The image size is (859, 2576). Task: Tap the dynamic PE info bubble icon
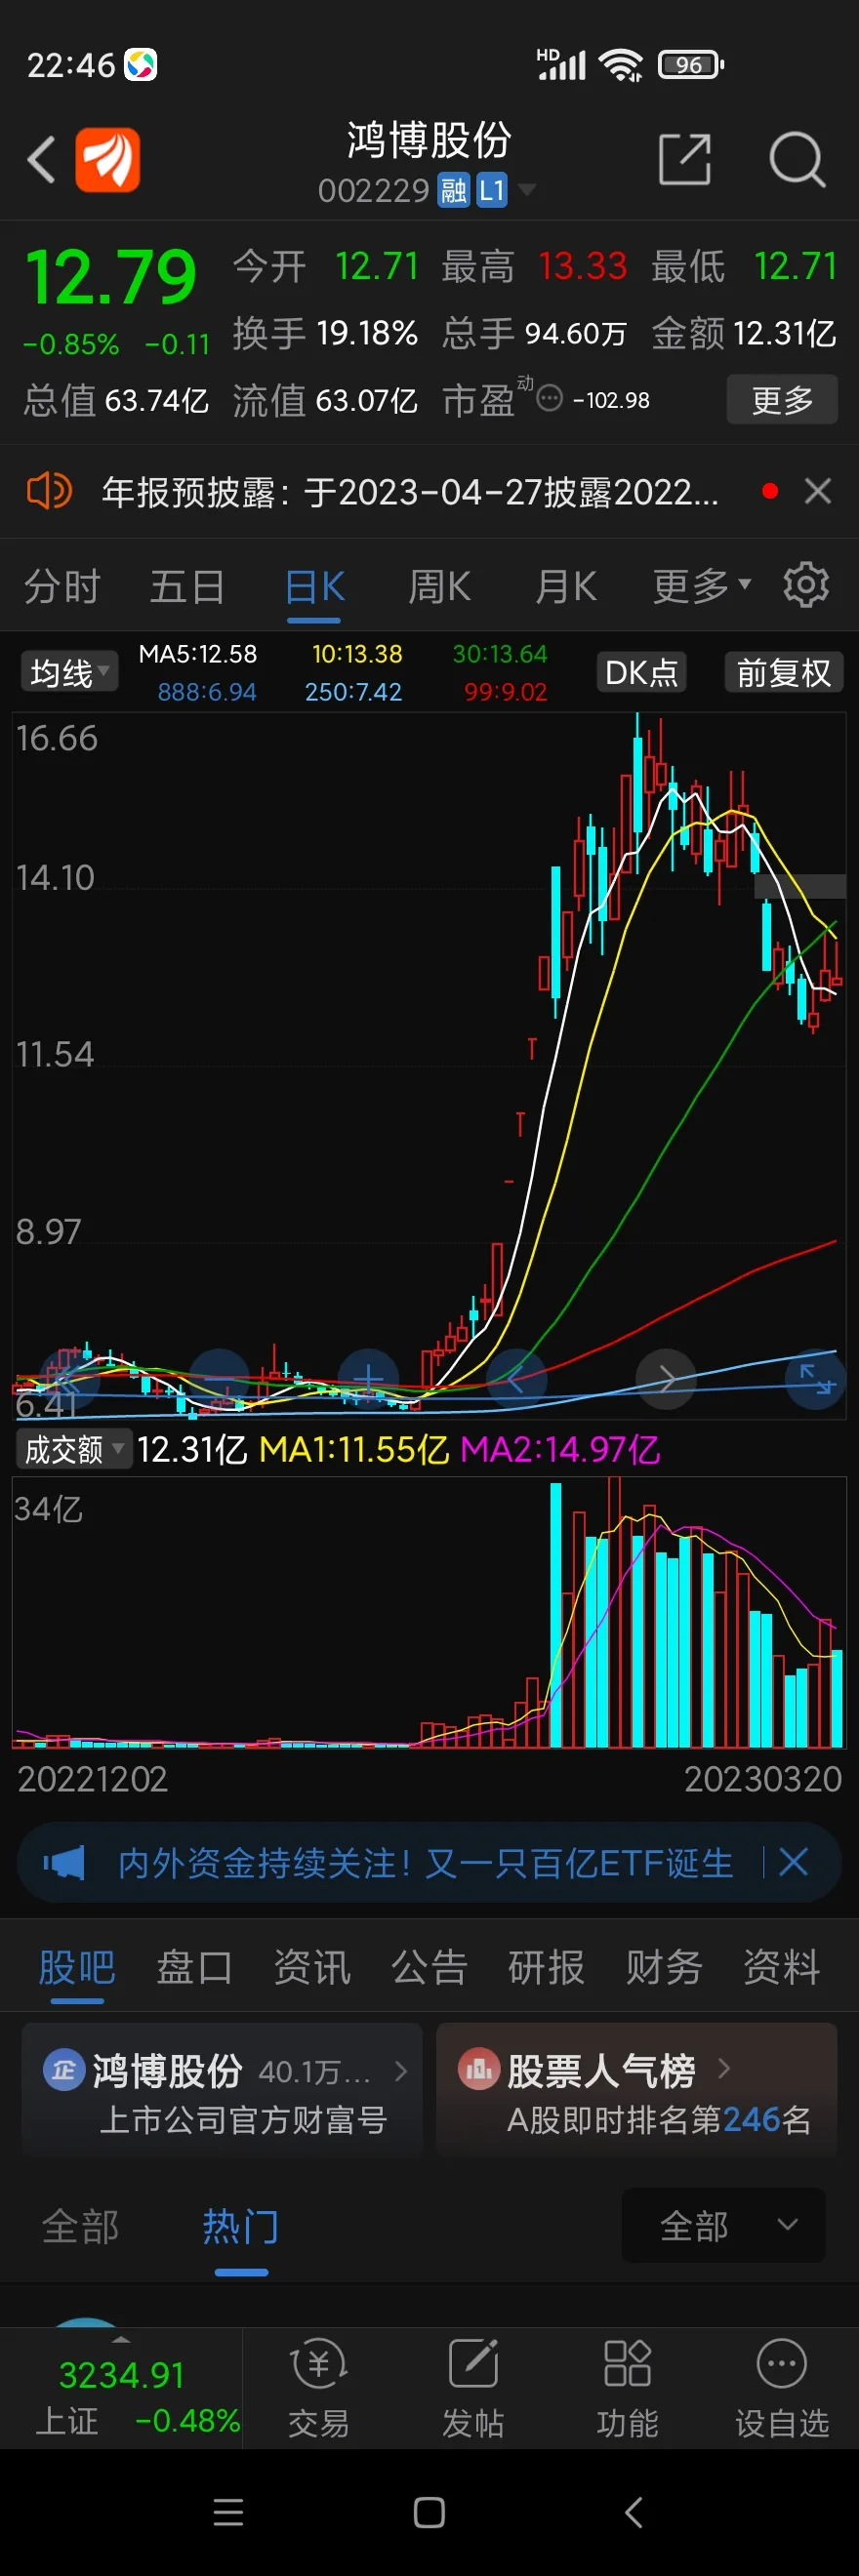[x=550, y=399]
